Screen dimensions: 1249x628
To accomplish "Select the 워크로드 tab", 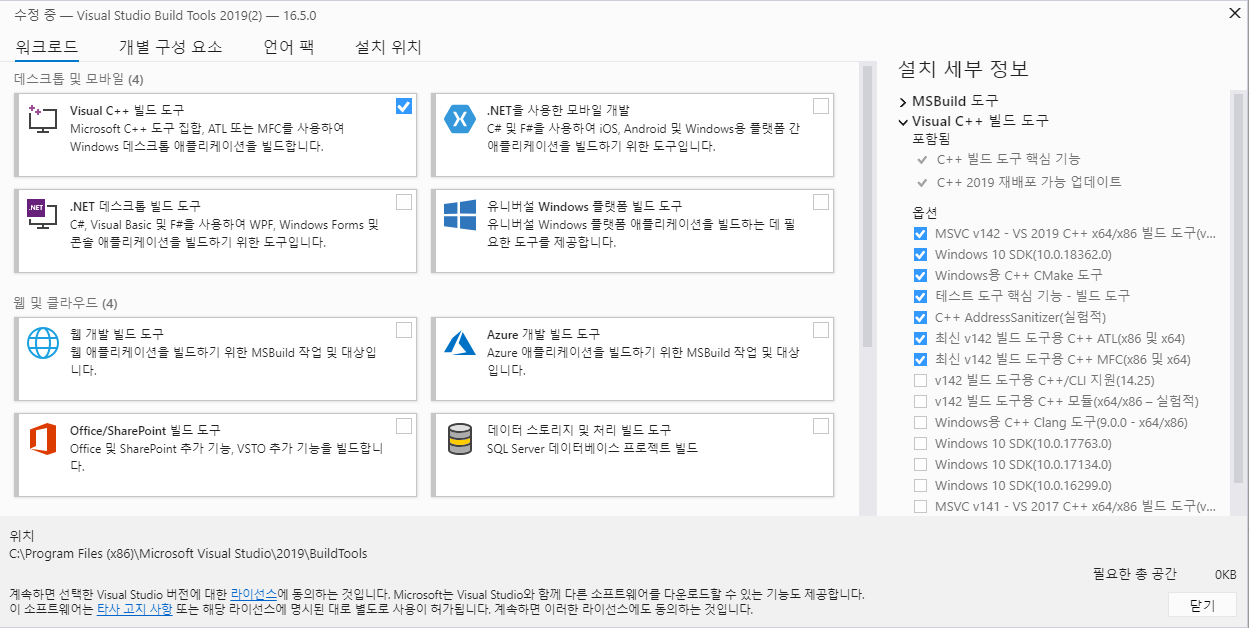I will click(47, 47).
